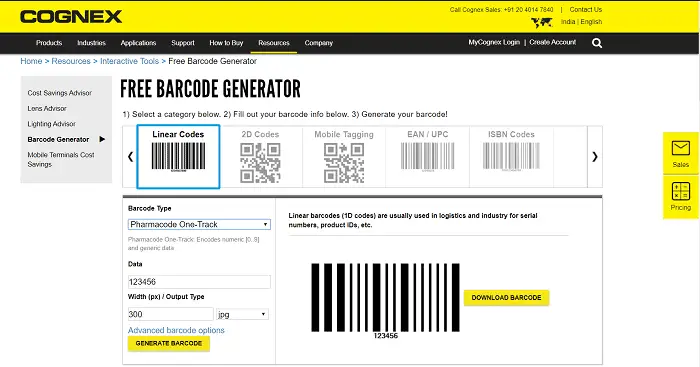
Task: Expand the jpg output type dropdown
Action: [x=242, y=314]
